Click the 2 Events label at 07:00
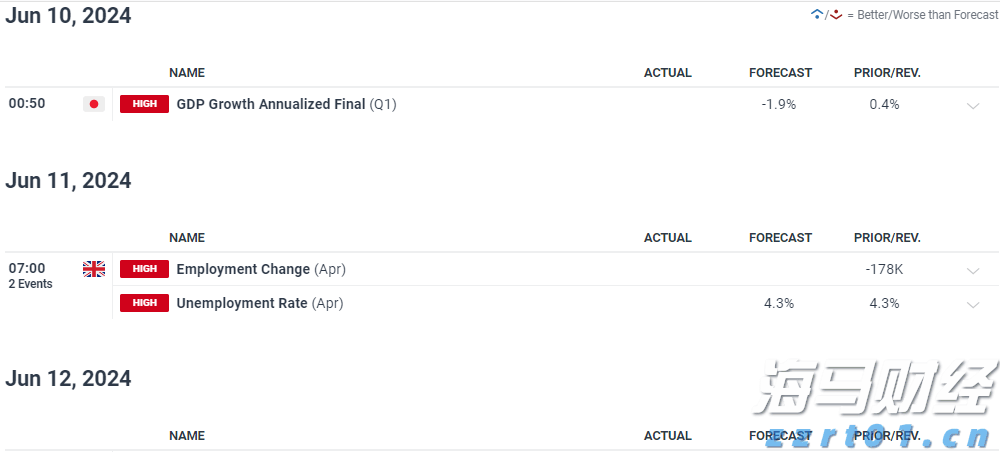 tap(31, 284)
